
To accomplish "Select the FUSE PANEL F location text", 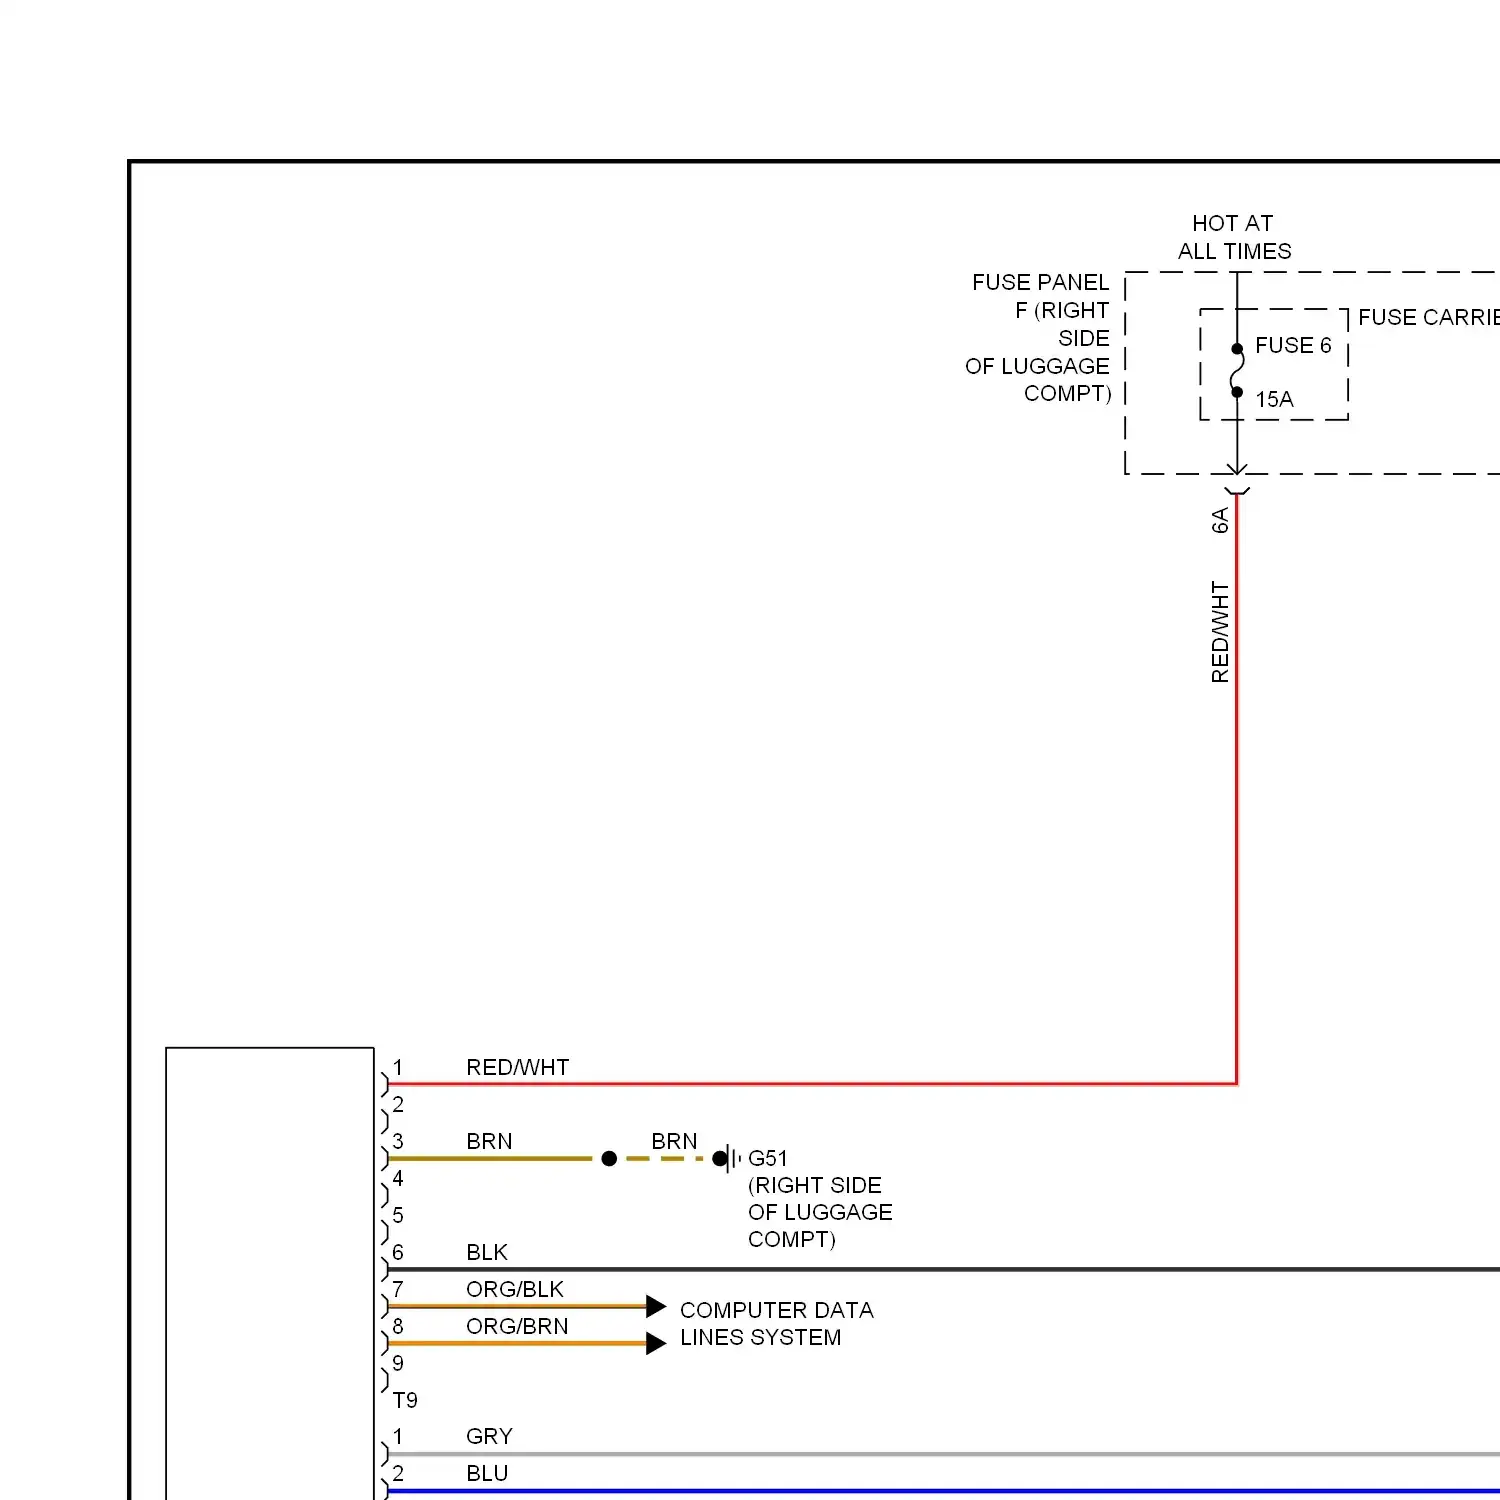I will pos(1038,338).
